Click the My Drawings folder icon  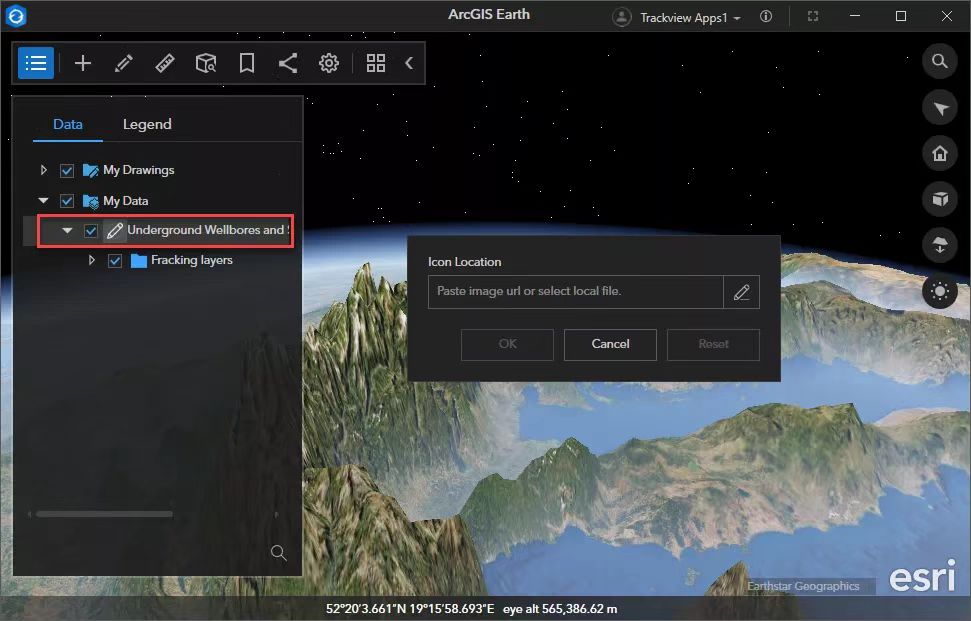(x=90, y=170)
